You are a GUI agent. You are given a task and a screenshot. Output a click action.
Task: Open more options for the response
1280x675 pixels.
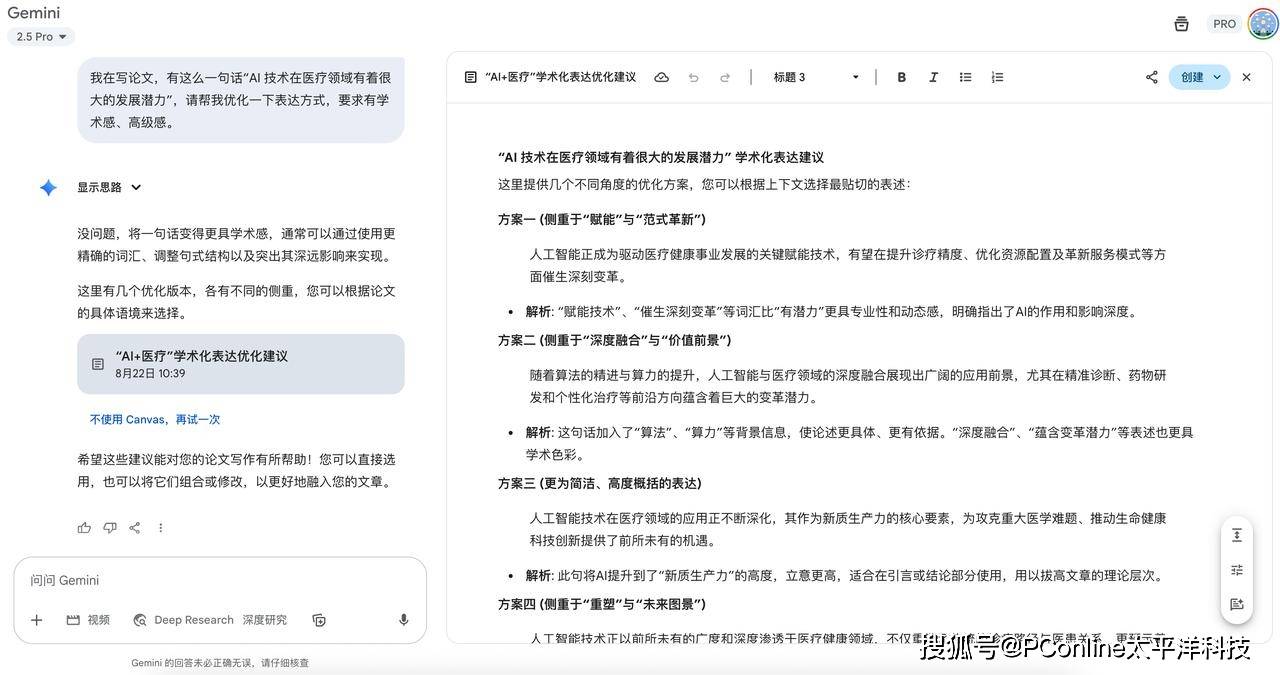(x=160, y=527)
